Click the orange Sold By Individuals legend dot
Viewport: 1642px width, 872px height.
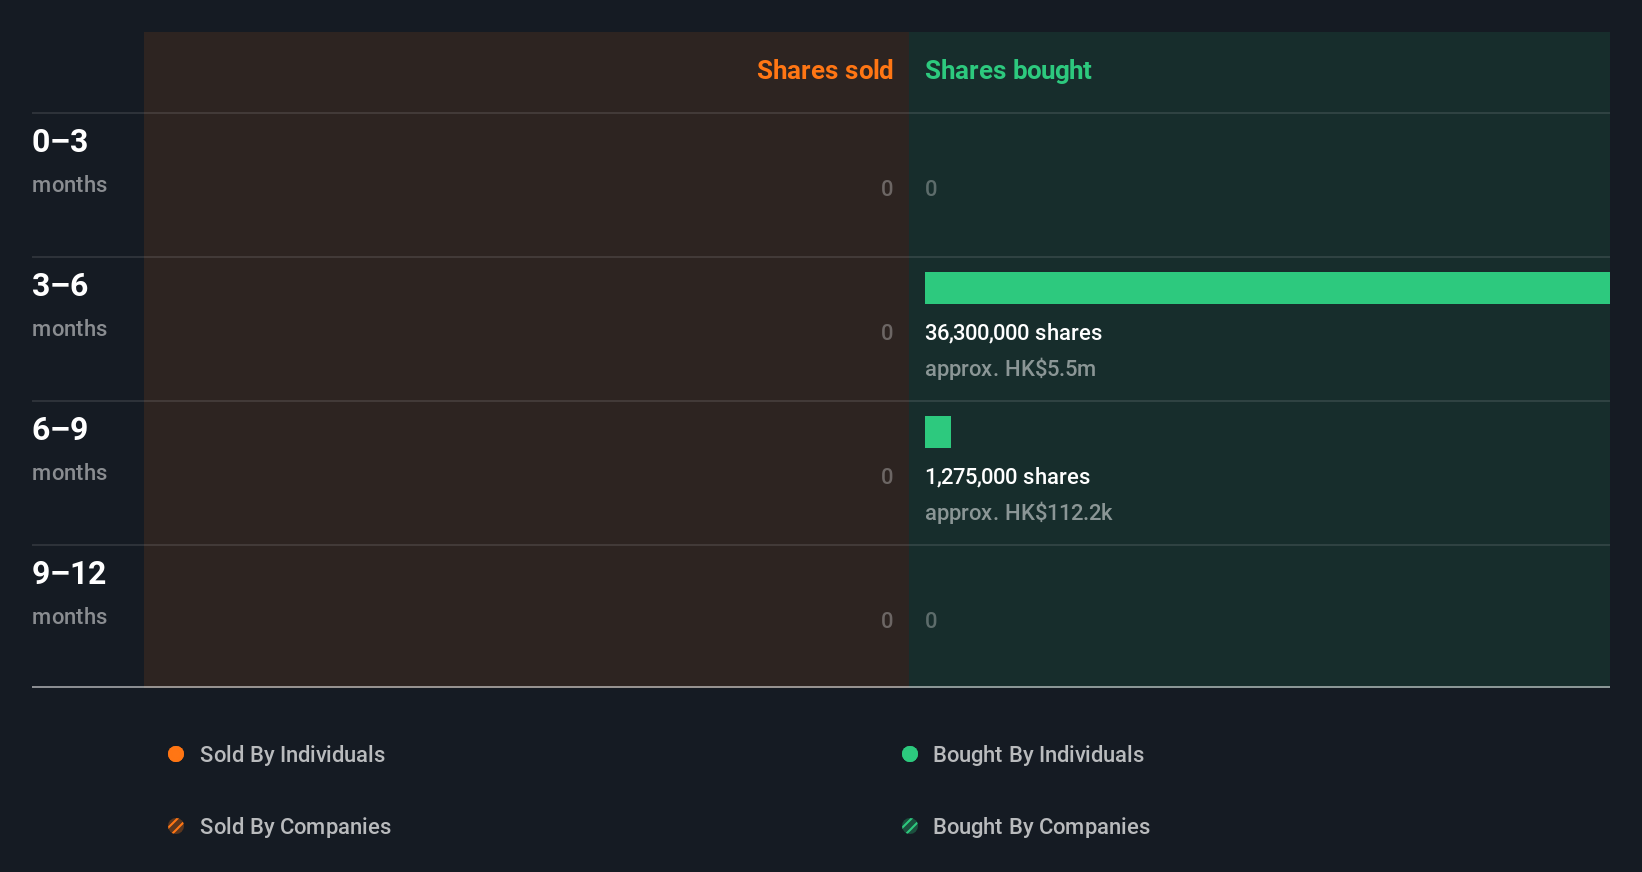[176, 754]
